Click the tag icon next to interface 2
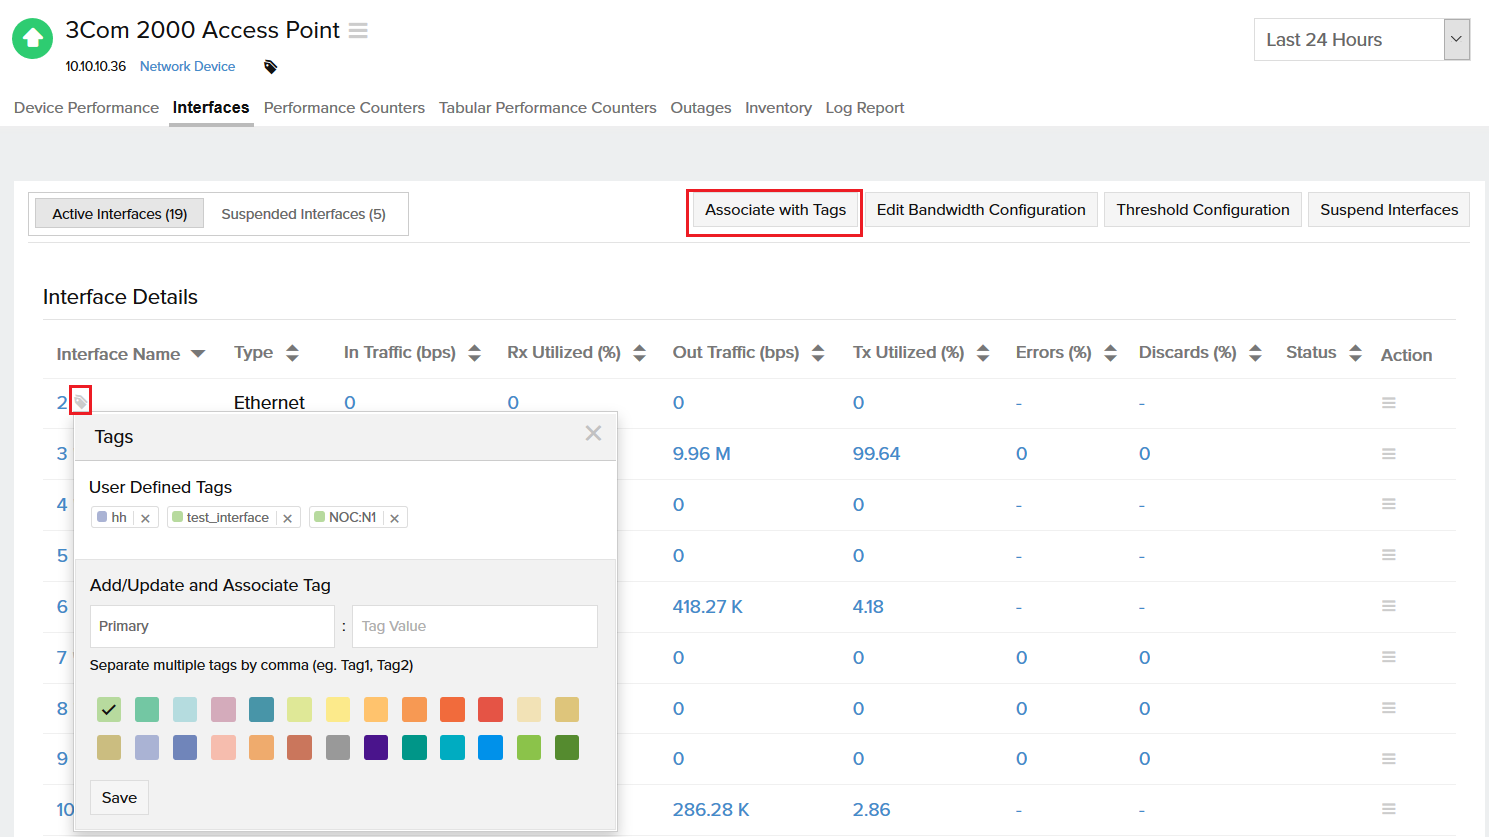 [x=81, y=401]
